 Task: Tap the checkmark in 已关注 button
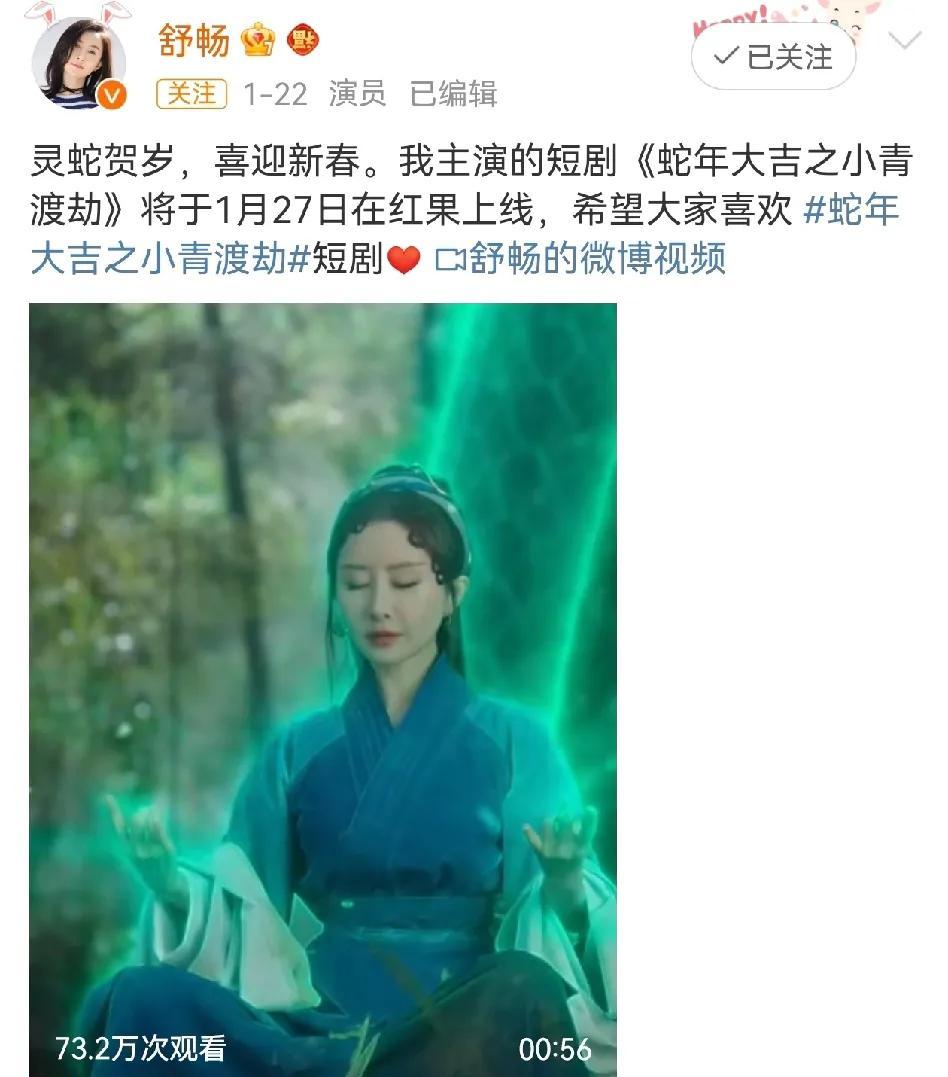(x=726, y=56)
